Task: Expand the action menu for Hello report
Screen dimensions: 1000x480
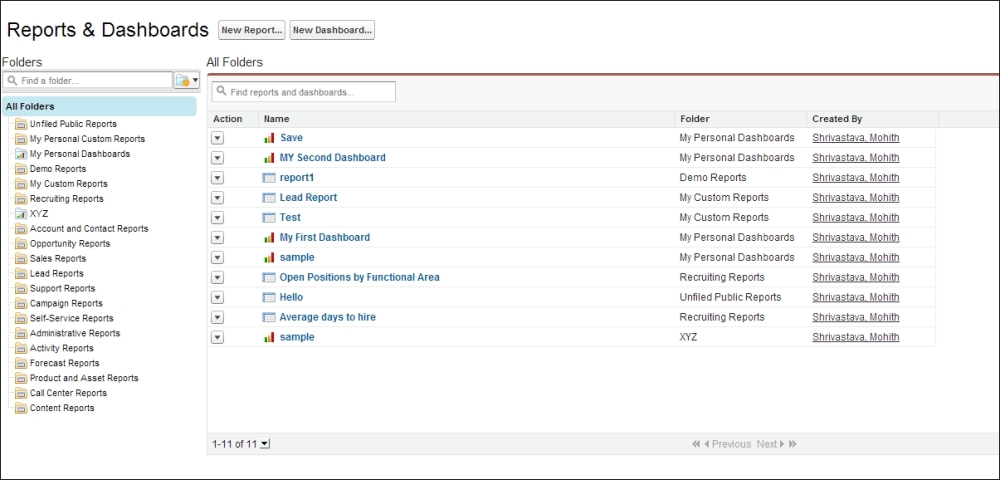Action: coord(218,298)
